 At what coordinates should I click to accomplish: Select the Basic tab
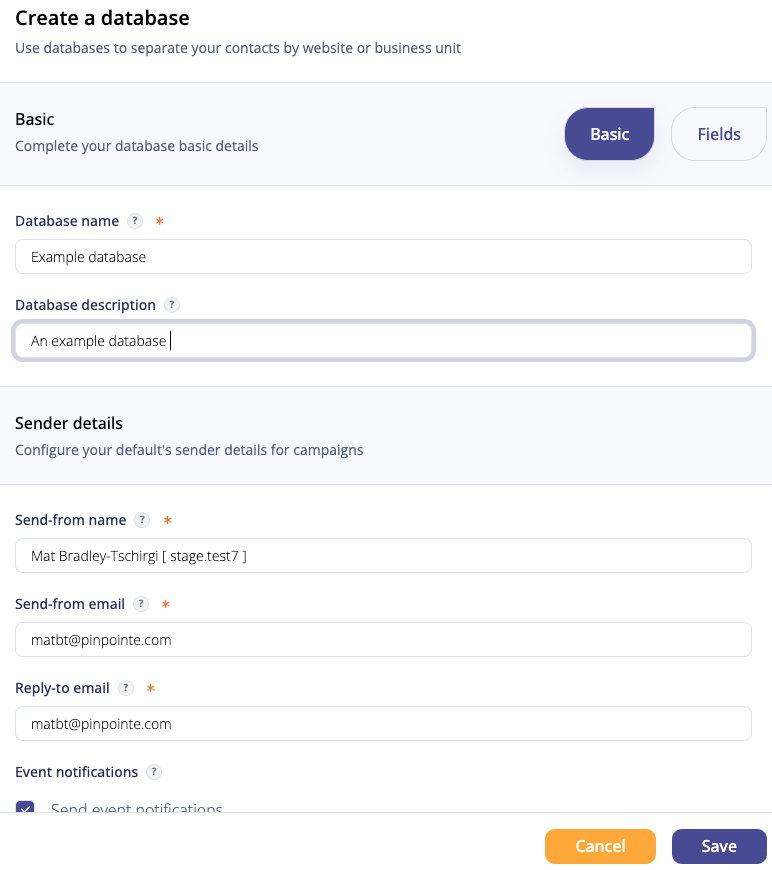tap(609, 134)
